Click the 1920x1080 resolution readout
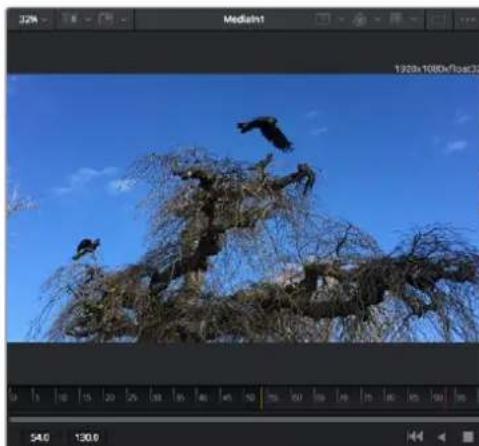Screen dimensions: 479x446 (436, 69)
